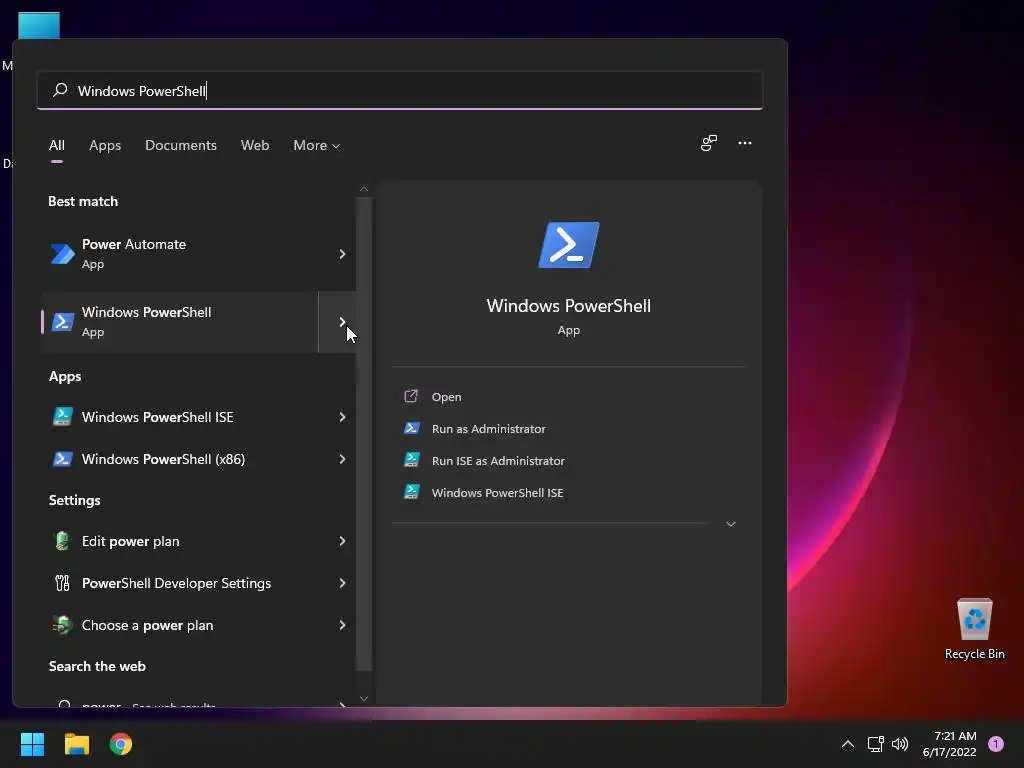Click the results scroll up arrow
1024x768 pixels.
pos(364,189)
